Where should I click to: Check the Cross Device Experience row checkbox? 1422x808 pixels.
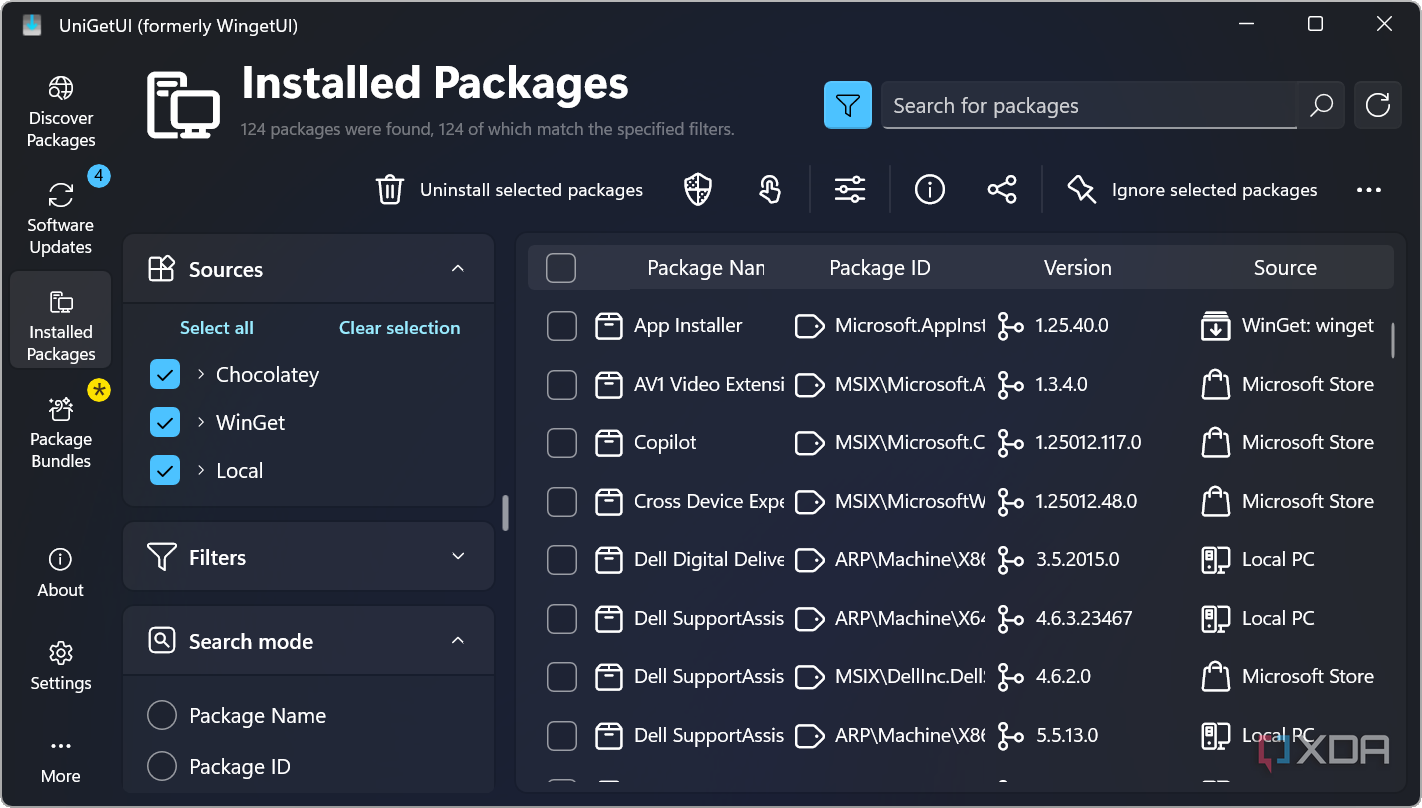coord(562,502)
